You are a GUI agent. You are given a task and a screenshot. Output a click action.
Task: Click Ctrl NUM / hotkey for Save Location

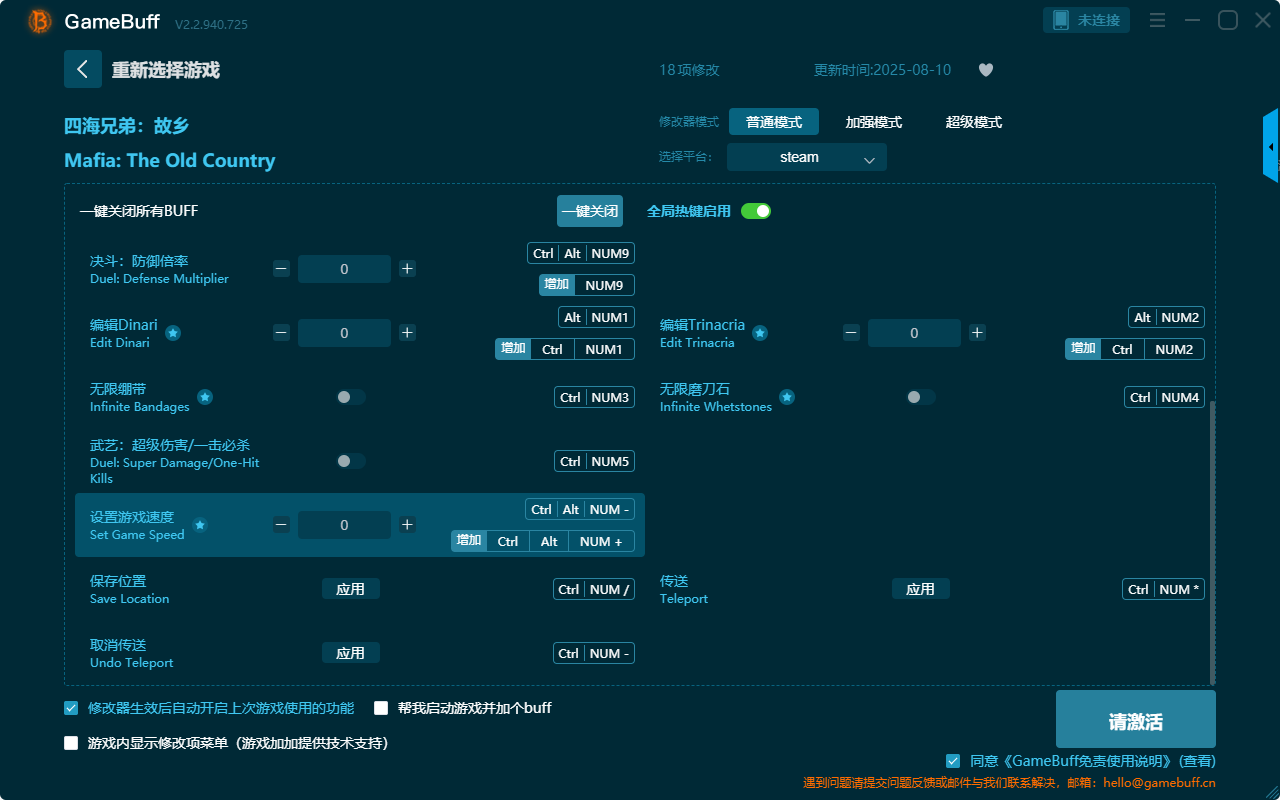point(594,589)
